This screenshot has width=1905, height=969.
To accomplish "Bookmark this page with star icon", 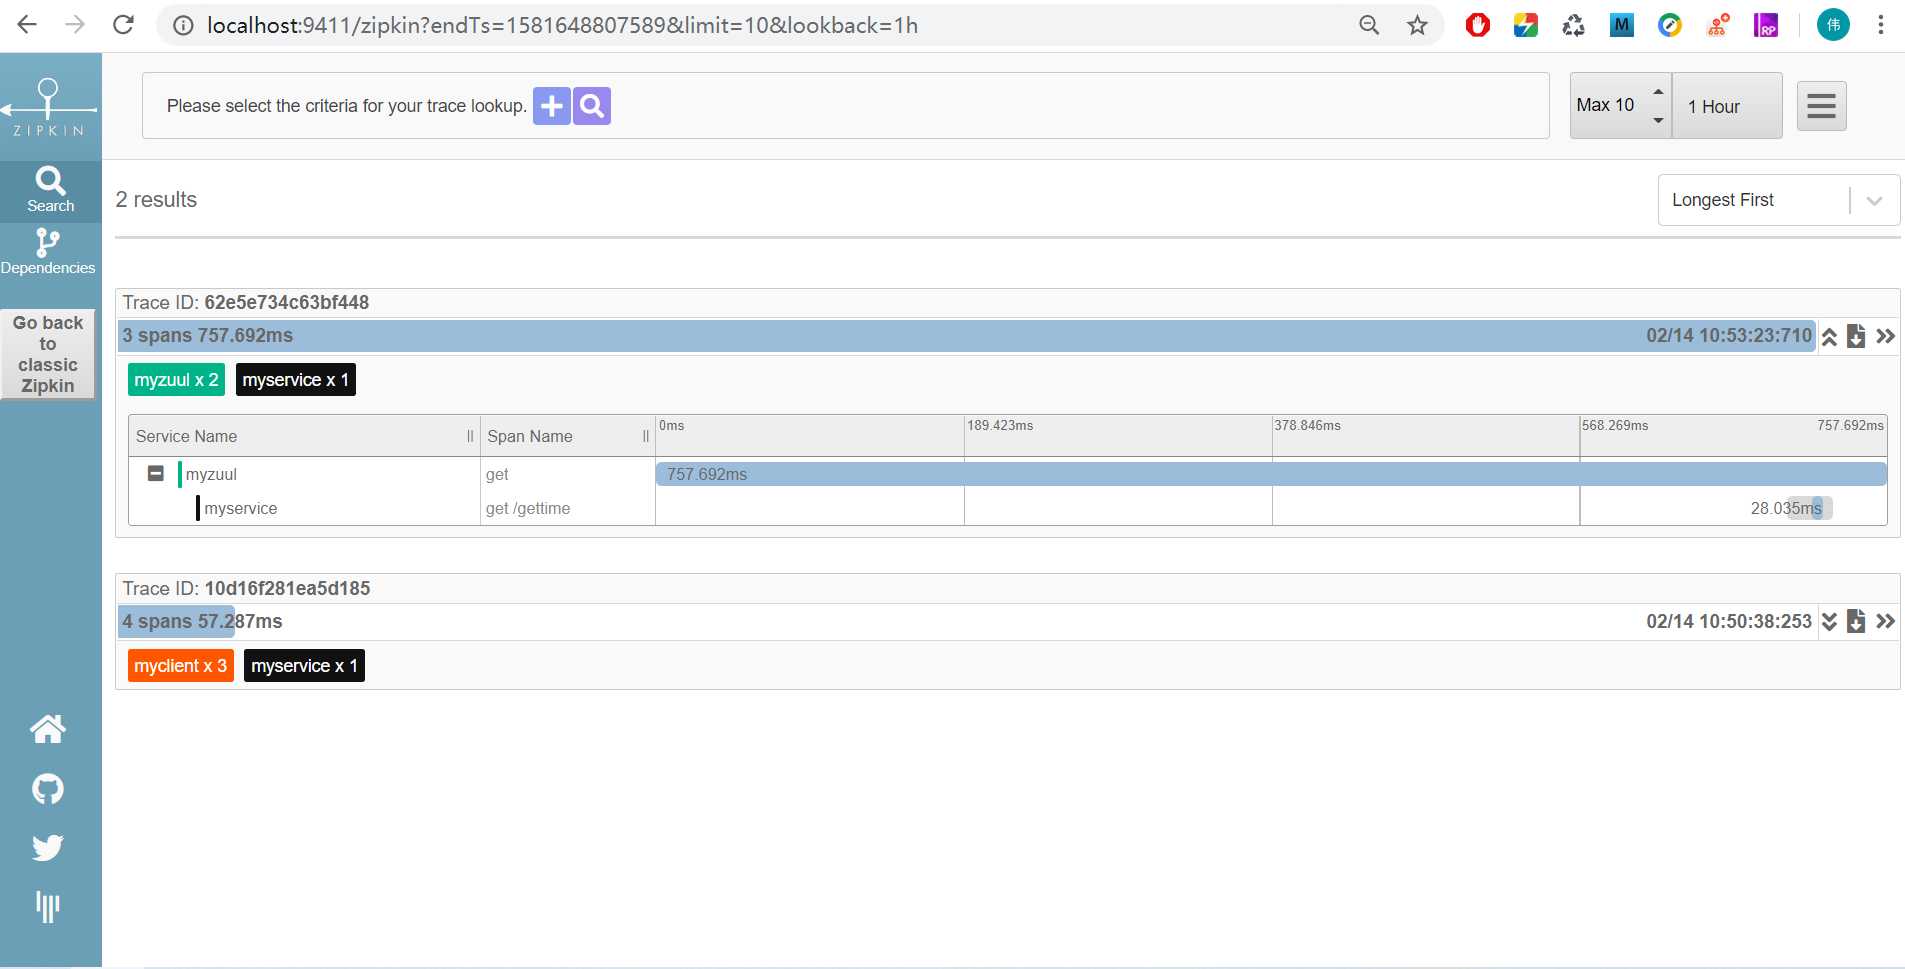I will tap(1417, 25).
